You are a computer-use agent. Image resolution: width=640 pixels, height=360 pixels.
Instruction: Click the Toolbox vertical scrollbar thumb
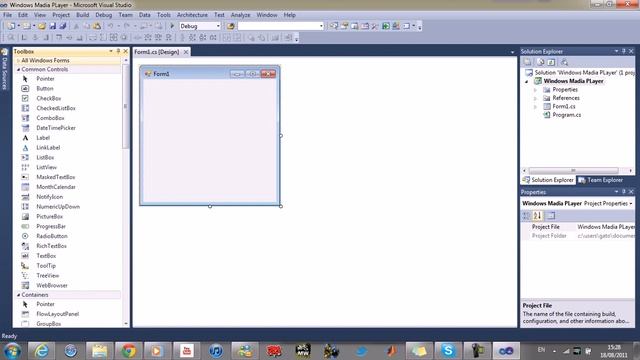point(125,107)
